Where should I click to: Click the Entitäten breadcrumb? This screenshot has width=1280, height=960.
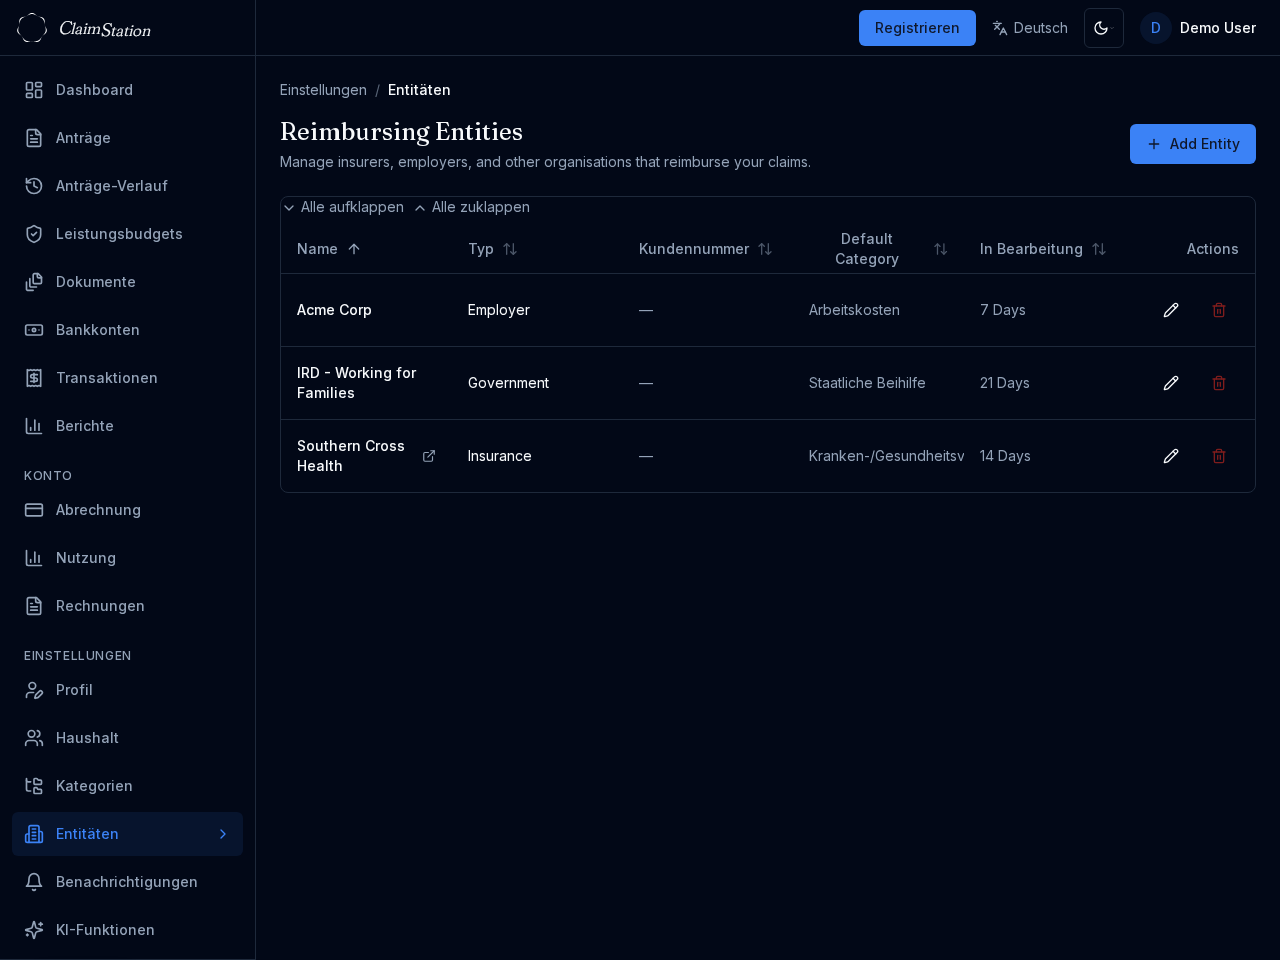tap(419, 90)
